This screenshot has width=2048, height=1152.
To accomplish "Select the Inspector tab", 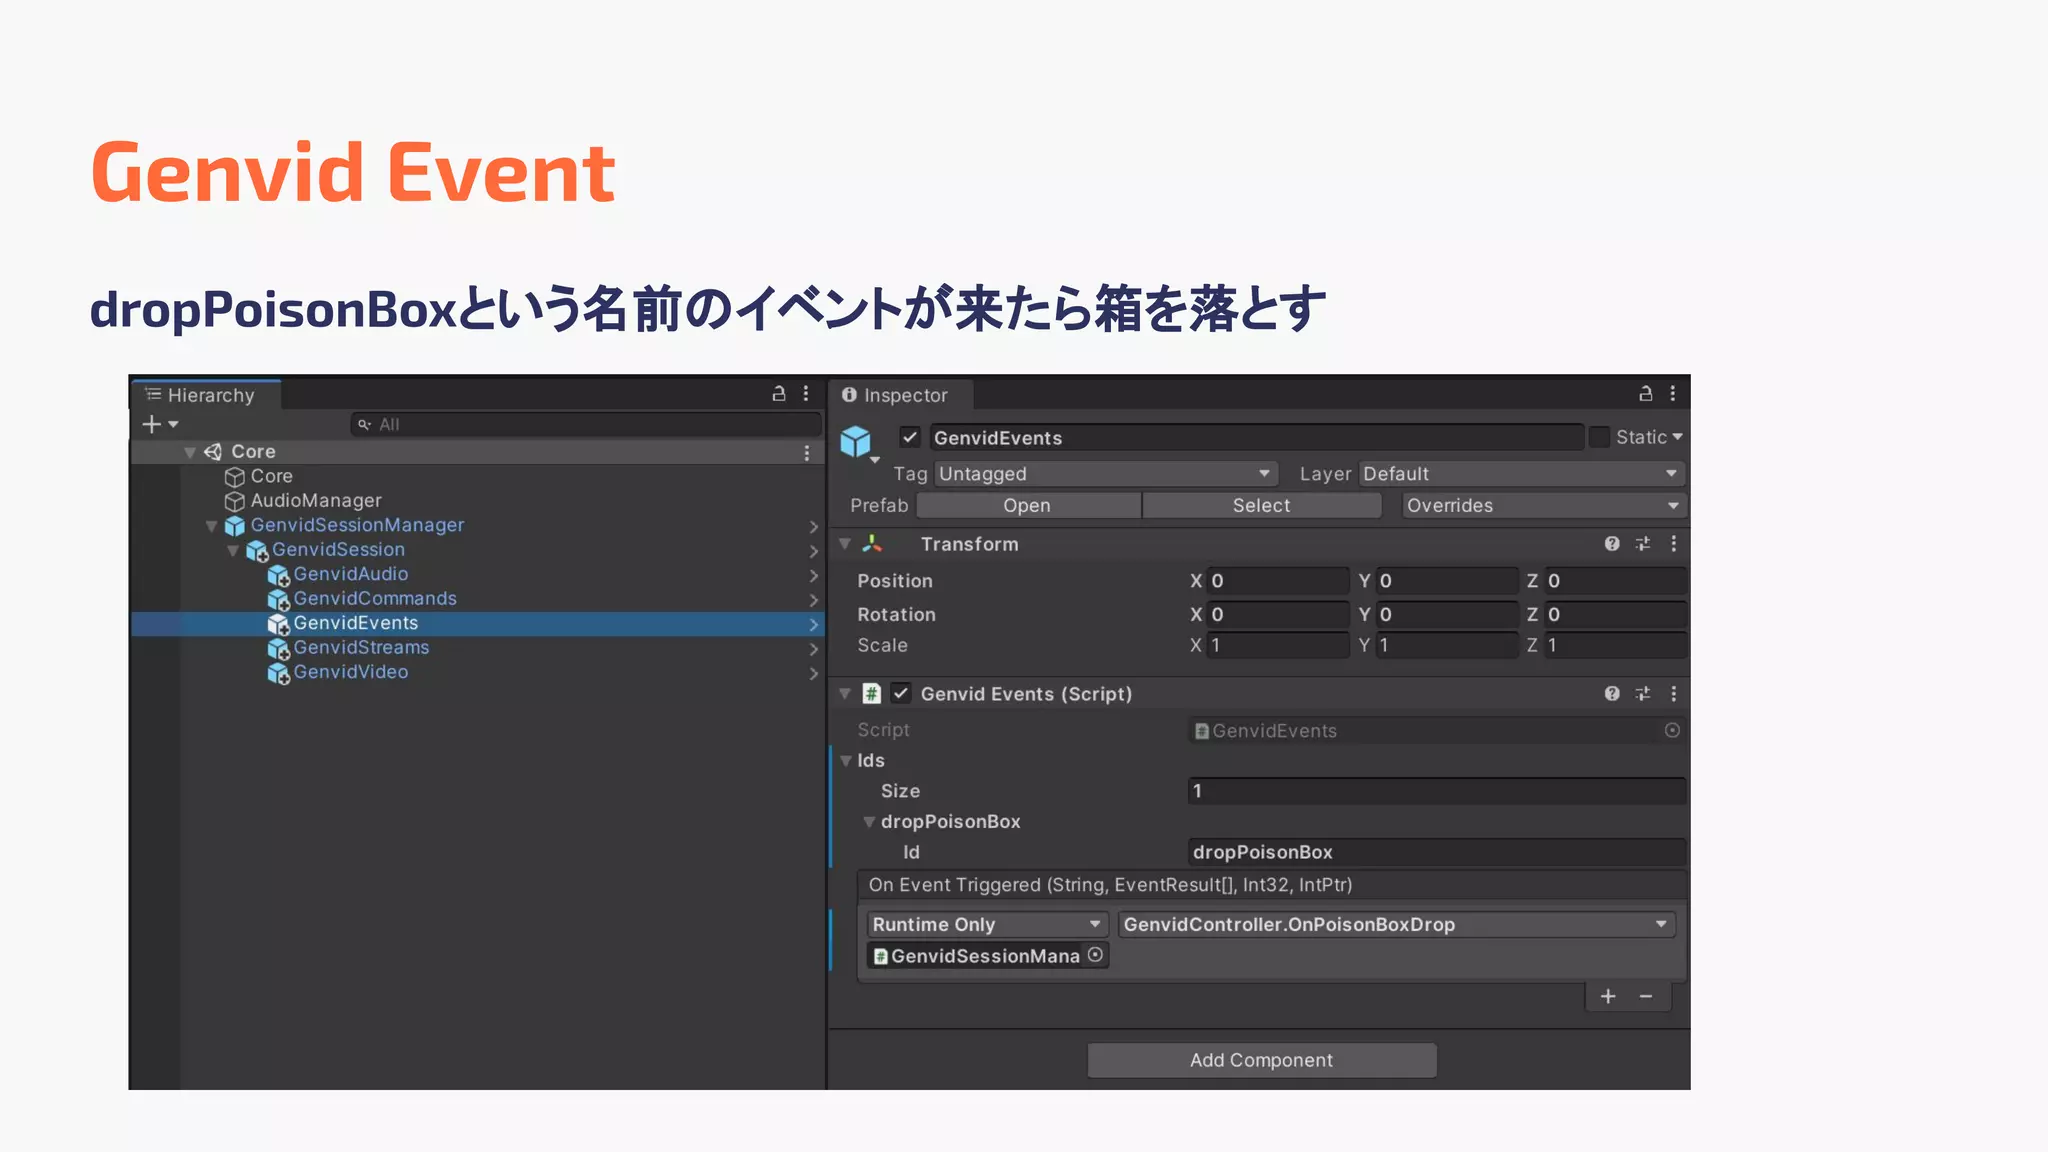I will (902, 395).
